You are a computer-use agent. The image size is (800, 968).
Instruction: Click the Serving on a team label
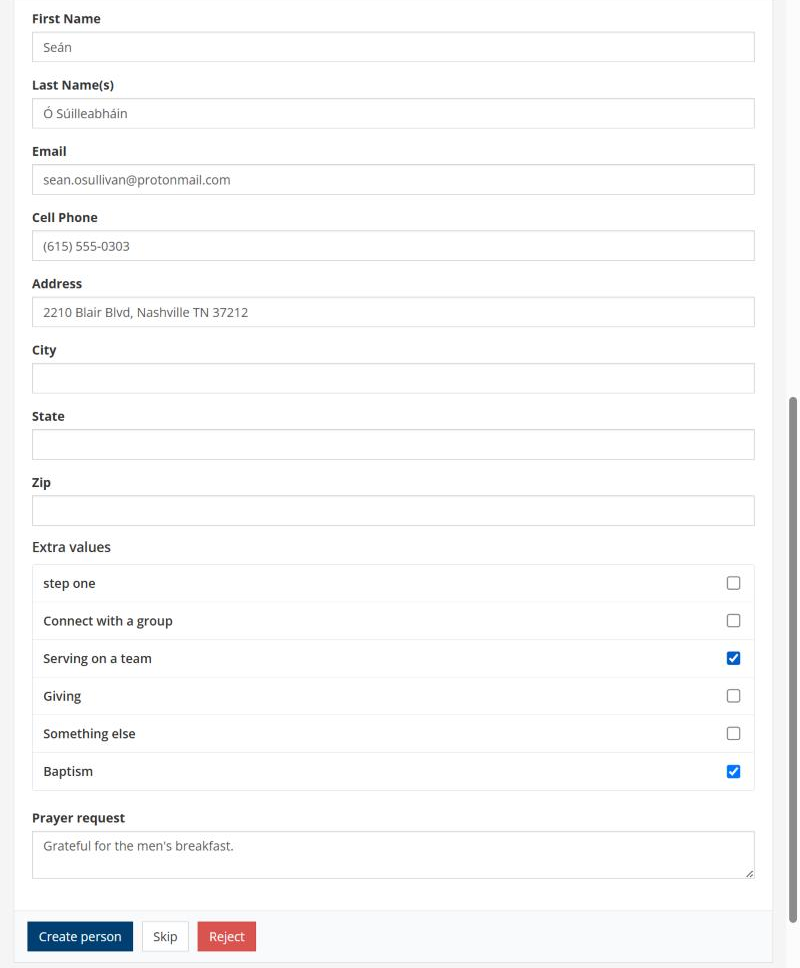(98, 659)
